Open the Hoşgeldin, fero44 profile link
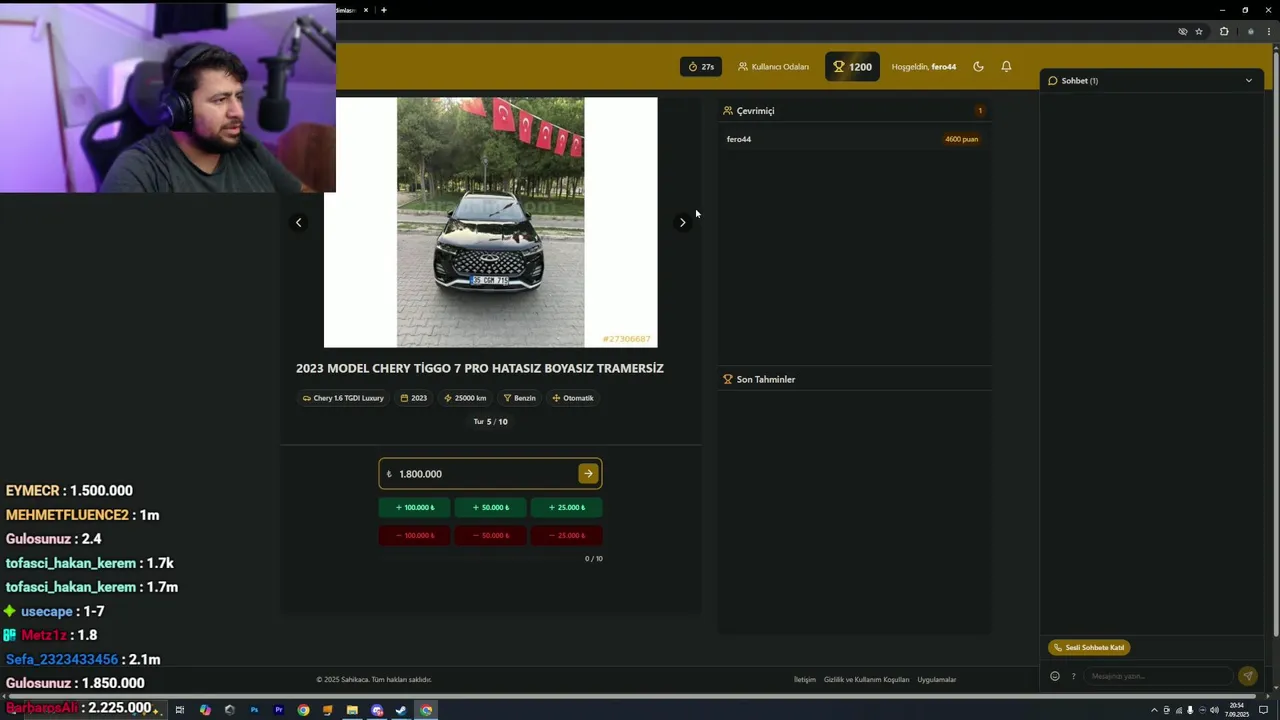 [924, 67]
